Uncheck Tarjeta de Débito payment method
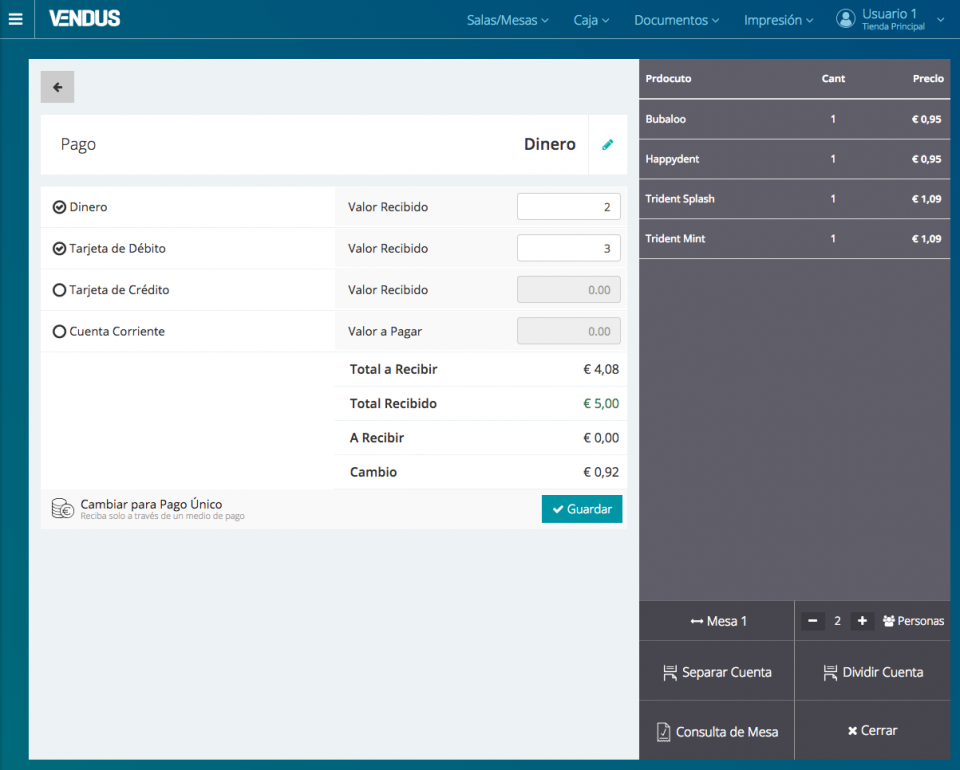This screenshot has height=770, width=960. click(x=59, y=249)
